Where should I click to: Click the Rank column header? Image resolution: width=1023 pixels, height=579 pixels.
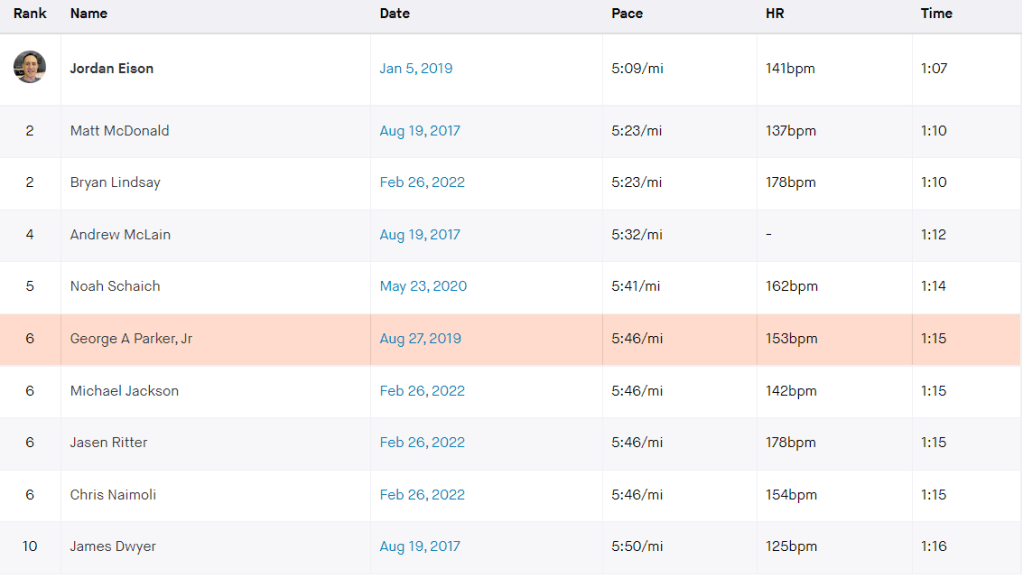point(30,14)
